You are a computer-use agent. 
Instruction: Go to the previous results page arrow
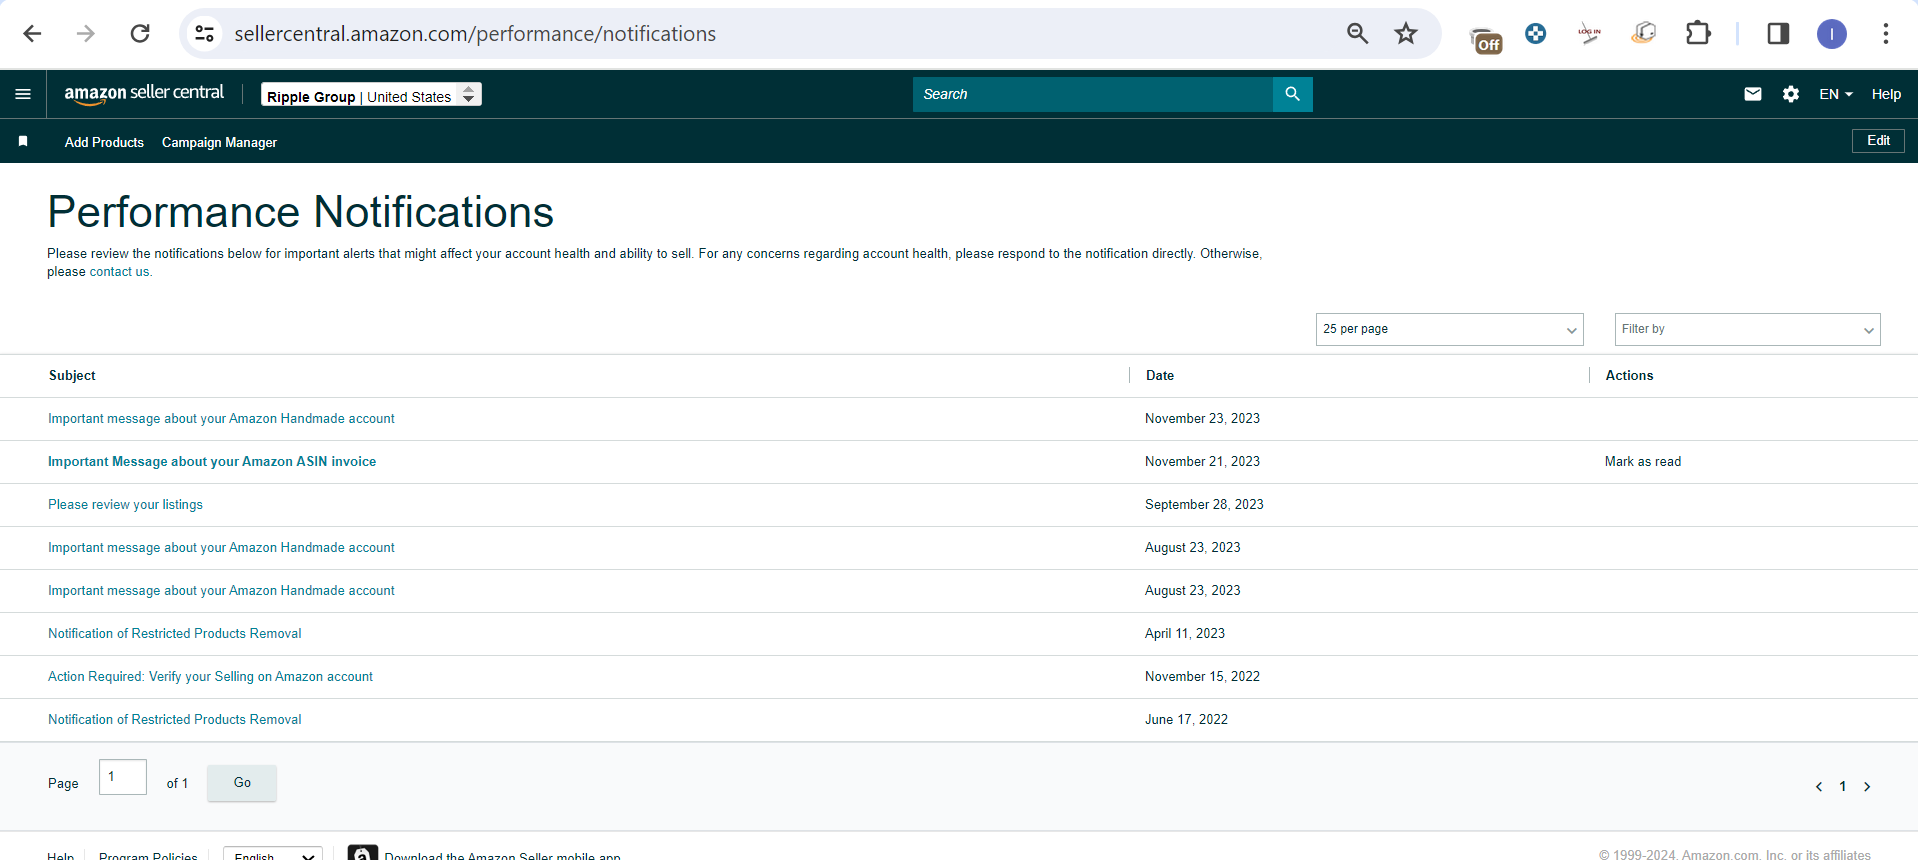tap(1819, 787)
